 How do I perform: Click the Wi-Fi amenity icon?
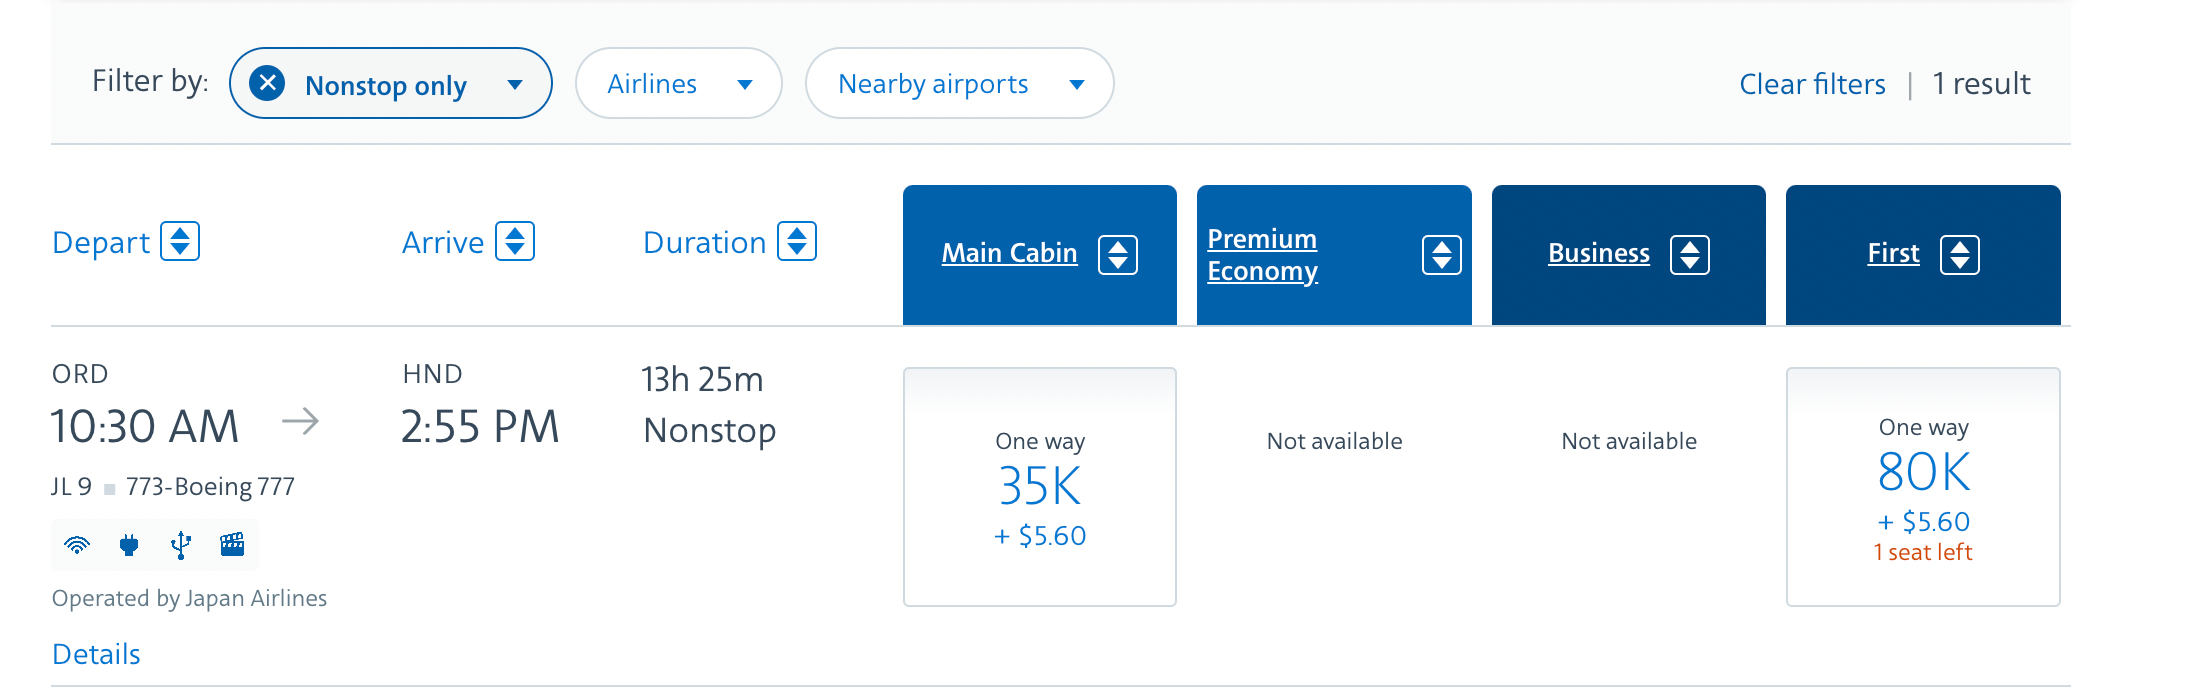[x=77, y=545]
